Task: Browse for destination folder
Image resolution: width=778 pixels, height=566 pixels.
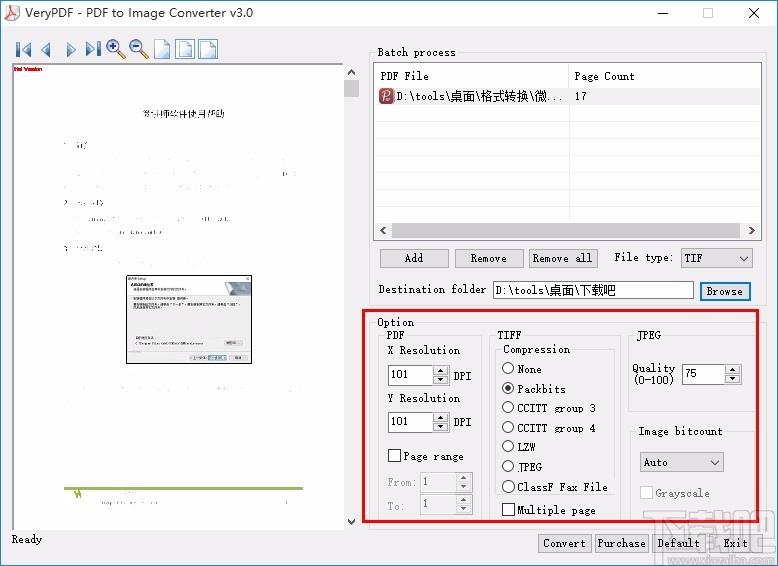Action: pyautogui.click(x=724, y=291)
